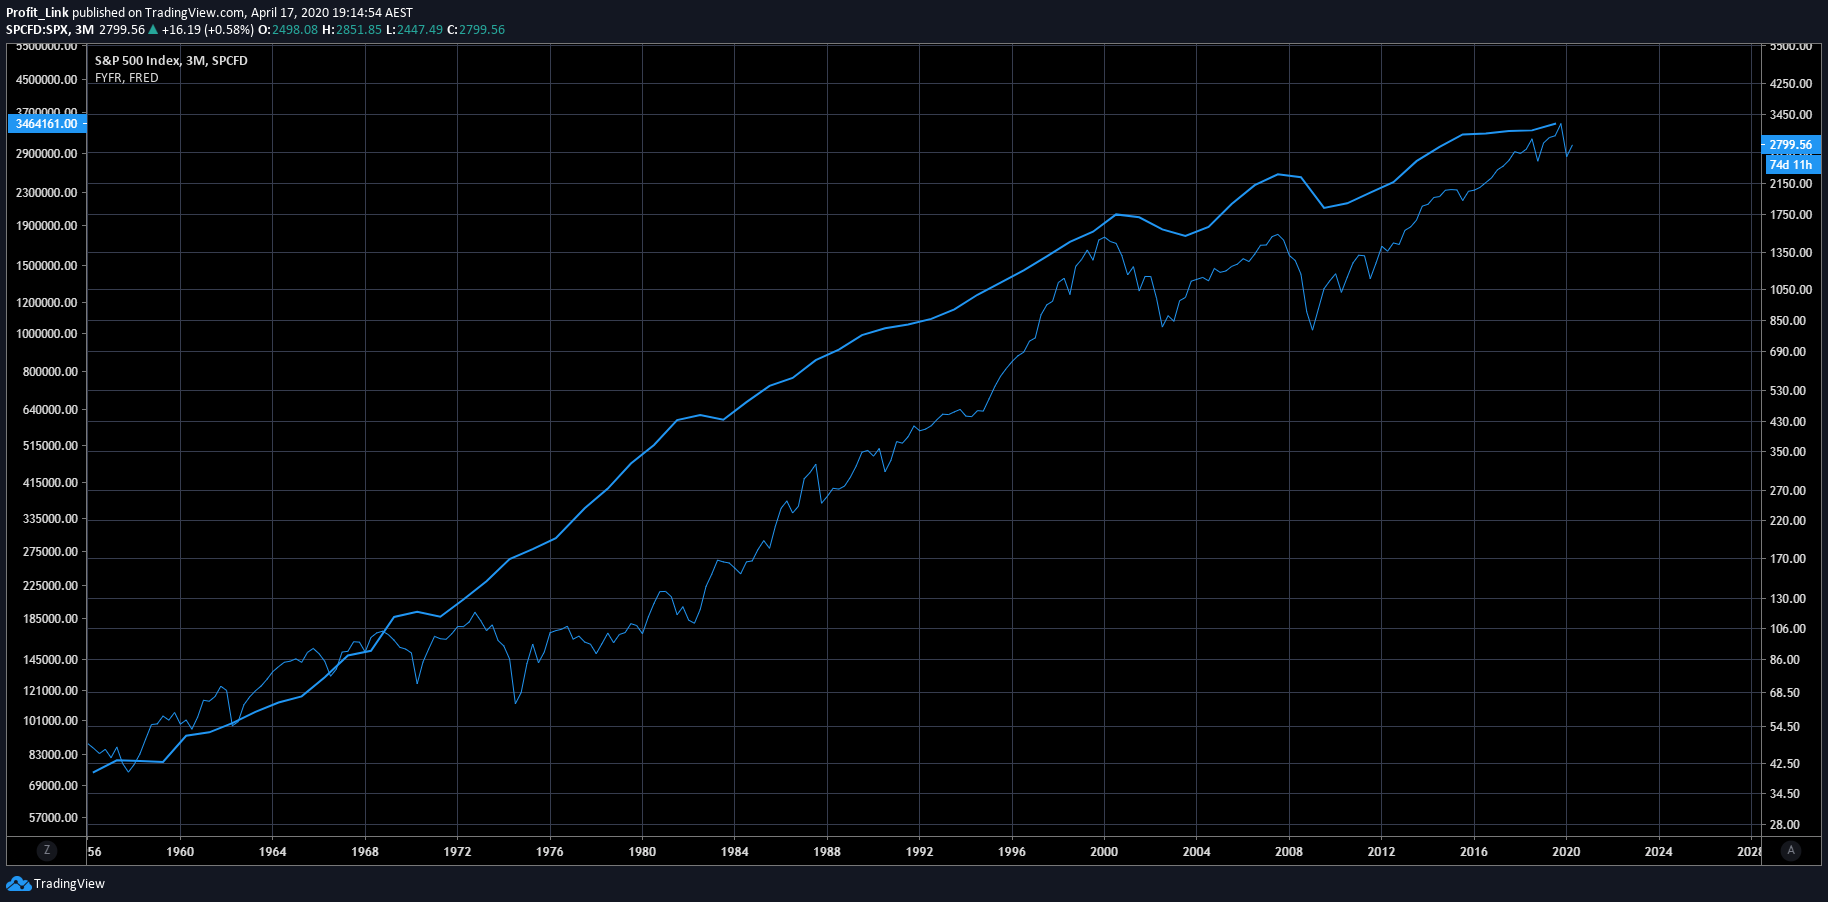The width and height of the screenshot is (1828, 902).
Task: Click the 530.00 right scale value
Action: pyautogui.click(x=1788, y=391)
